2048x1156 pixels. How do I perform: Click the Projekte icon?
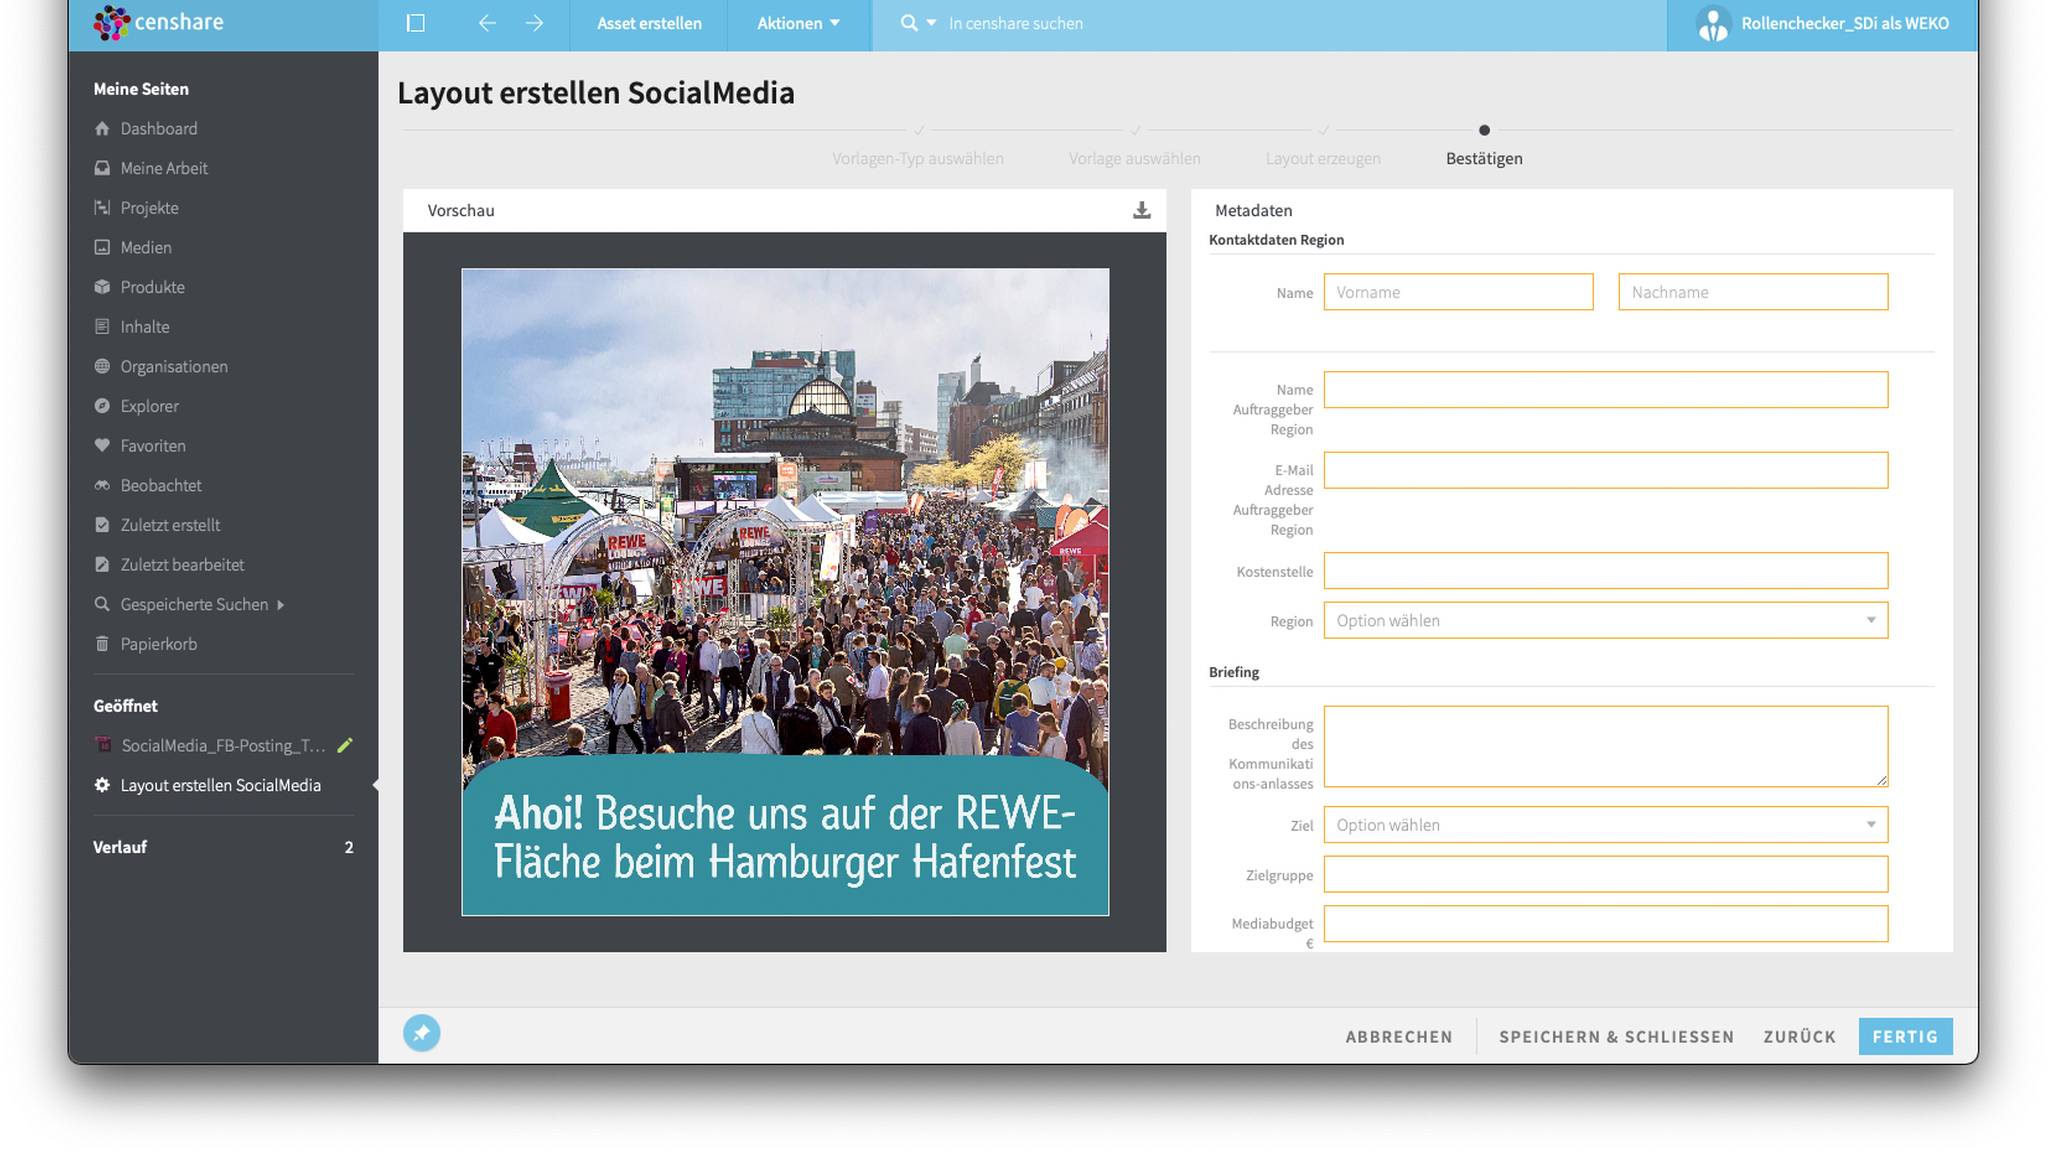tap(102, 208)
